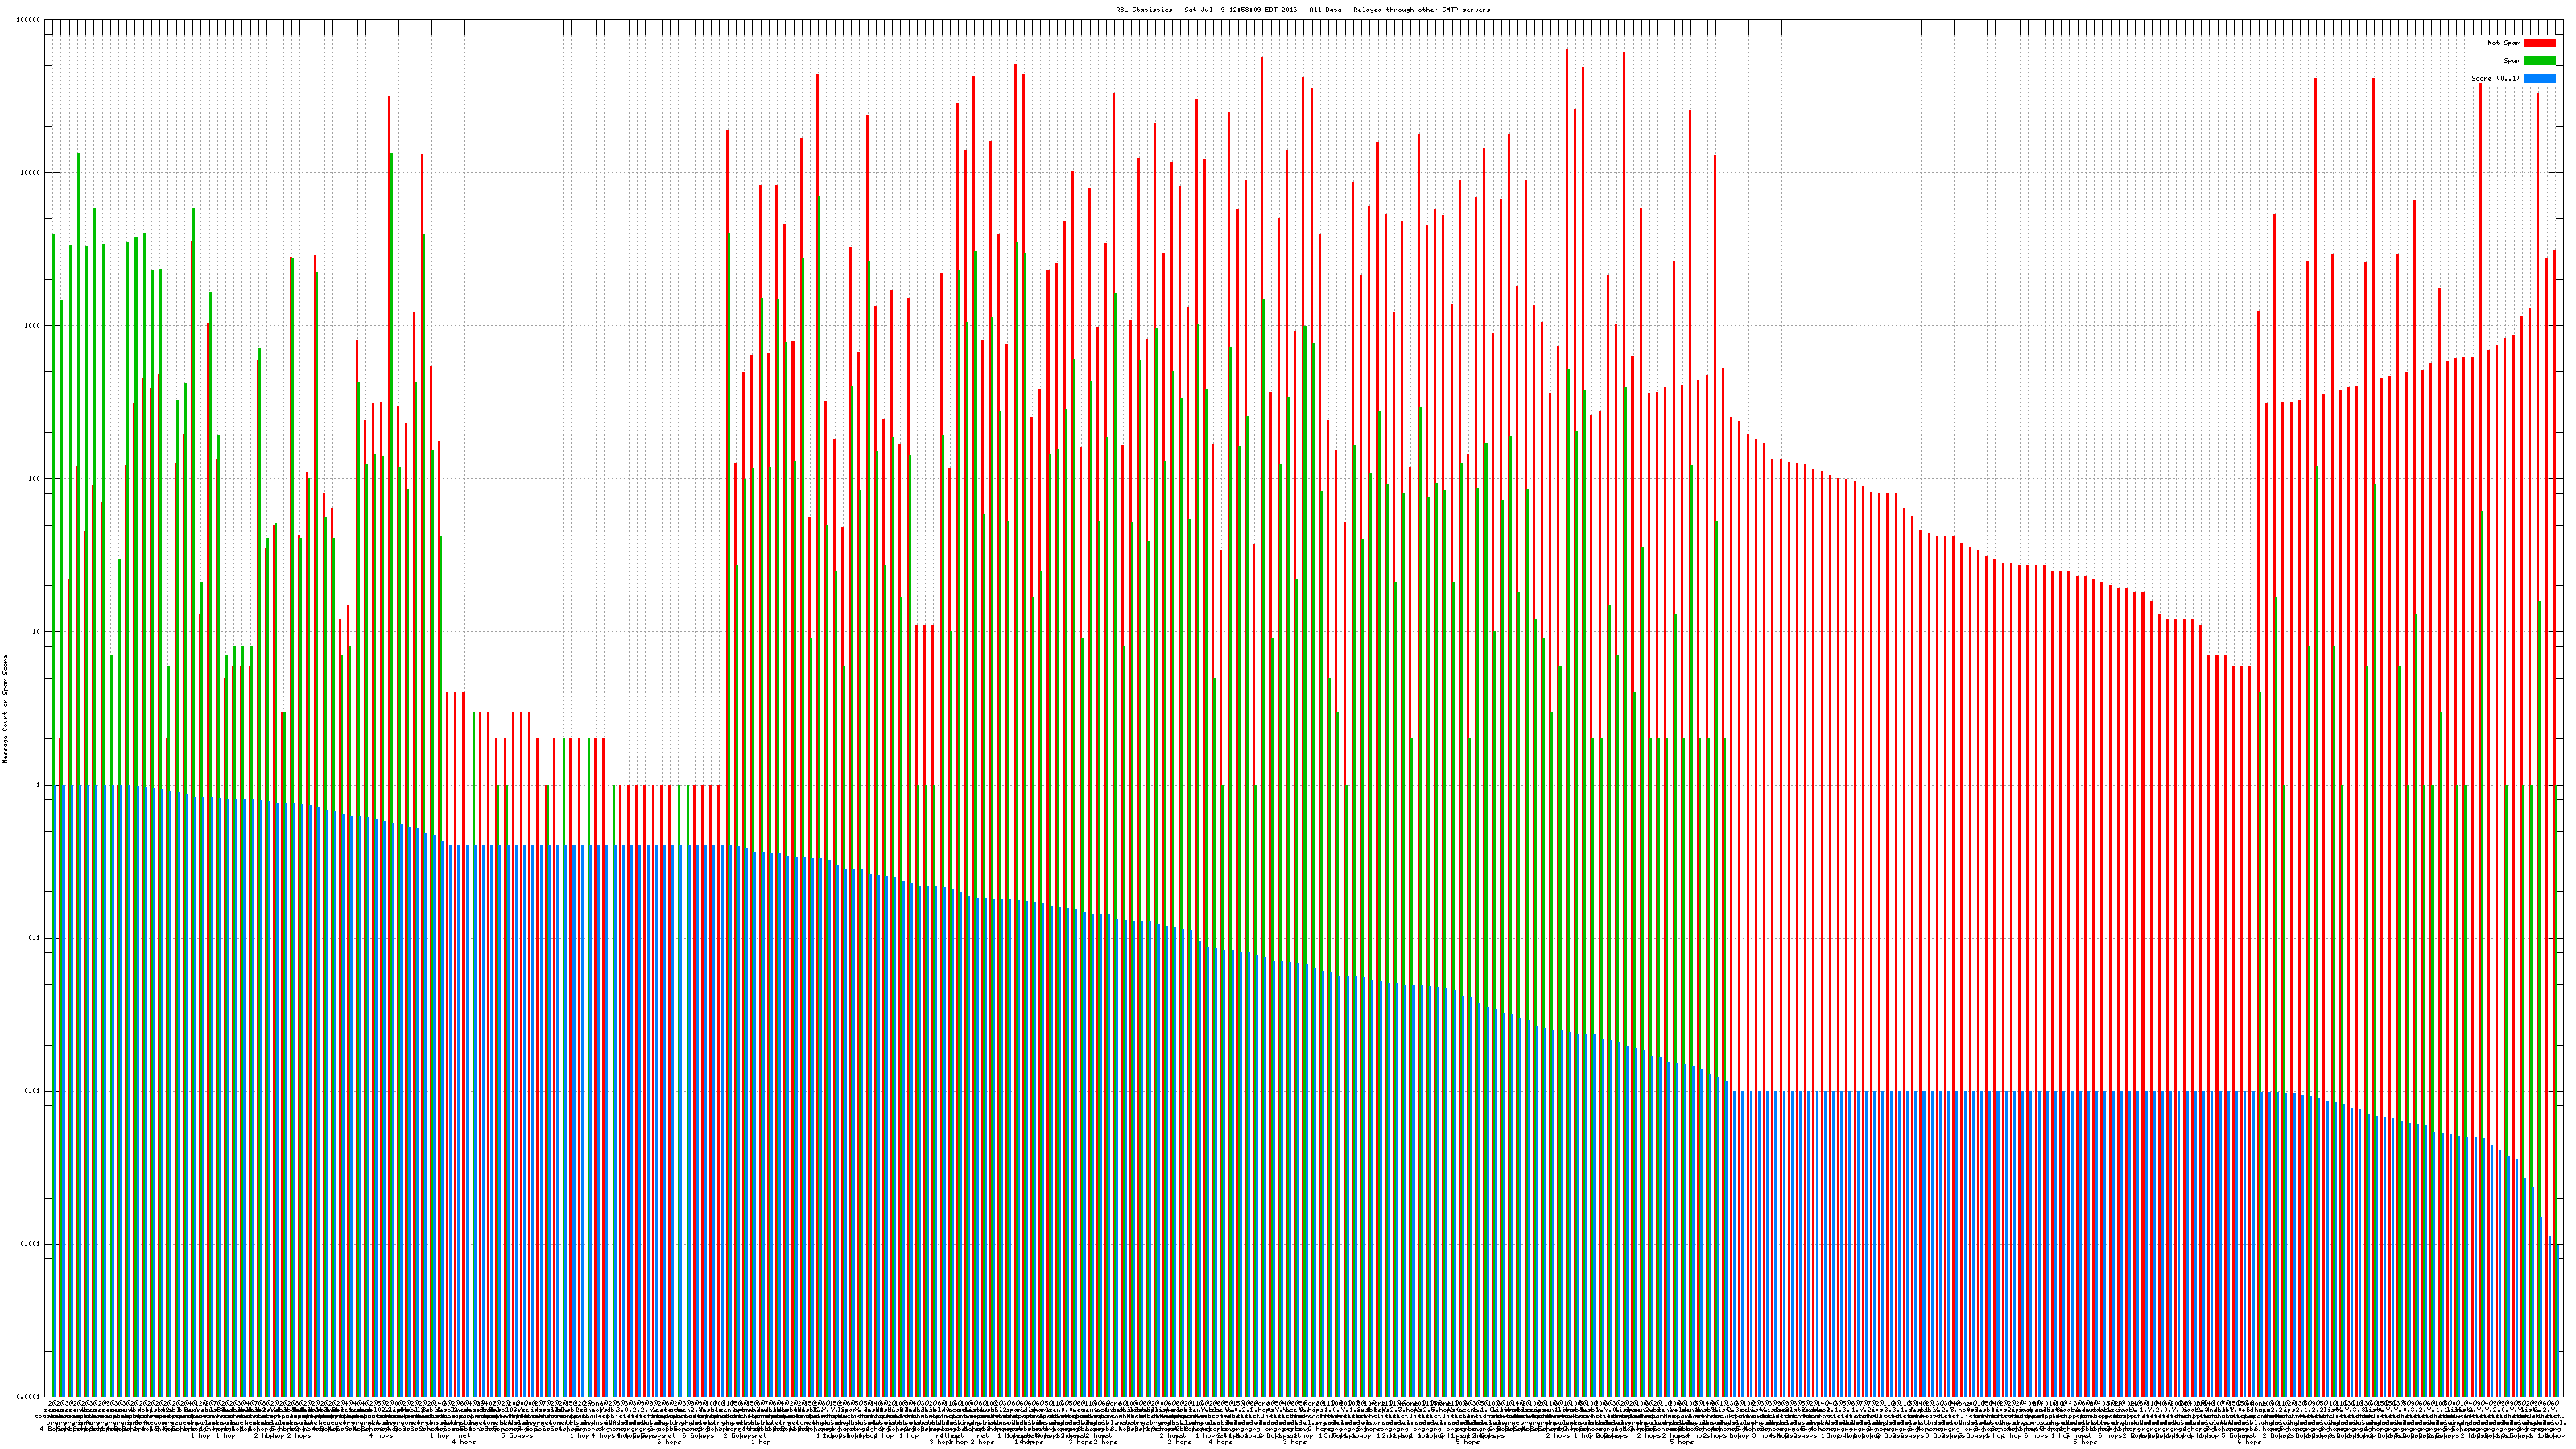Click the 0.0001 y-axis label
This screenshot has width=2576, height=1449.
click(28, 1397)
